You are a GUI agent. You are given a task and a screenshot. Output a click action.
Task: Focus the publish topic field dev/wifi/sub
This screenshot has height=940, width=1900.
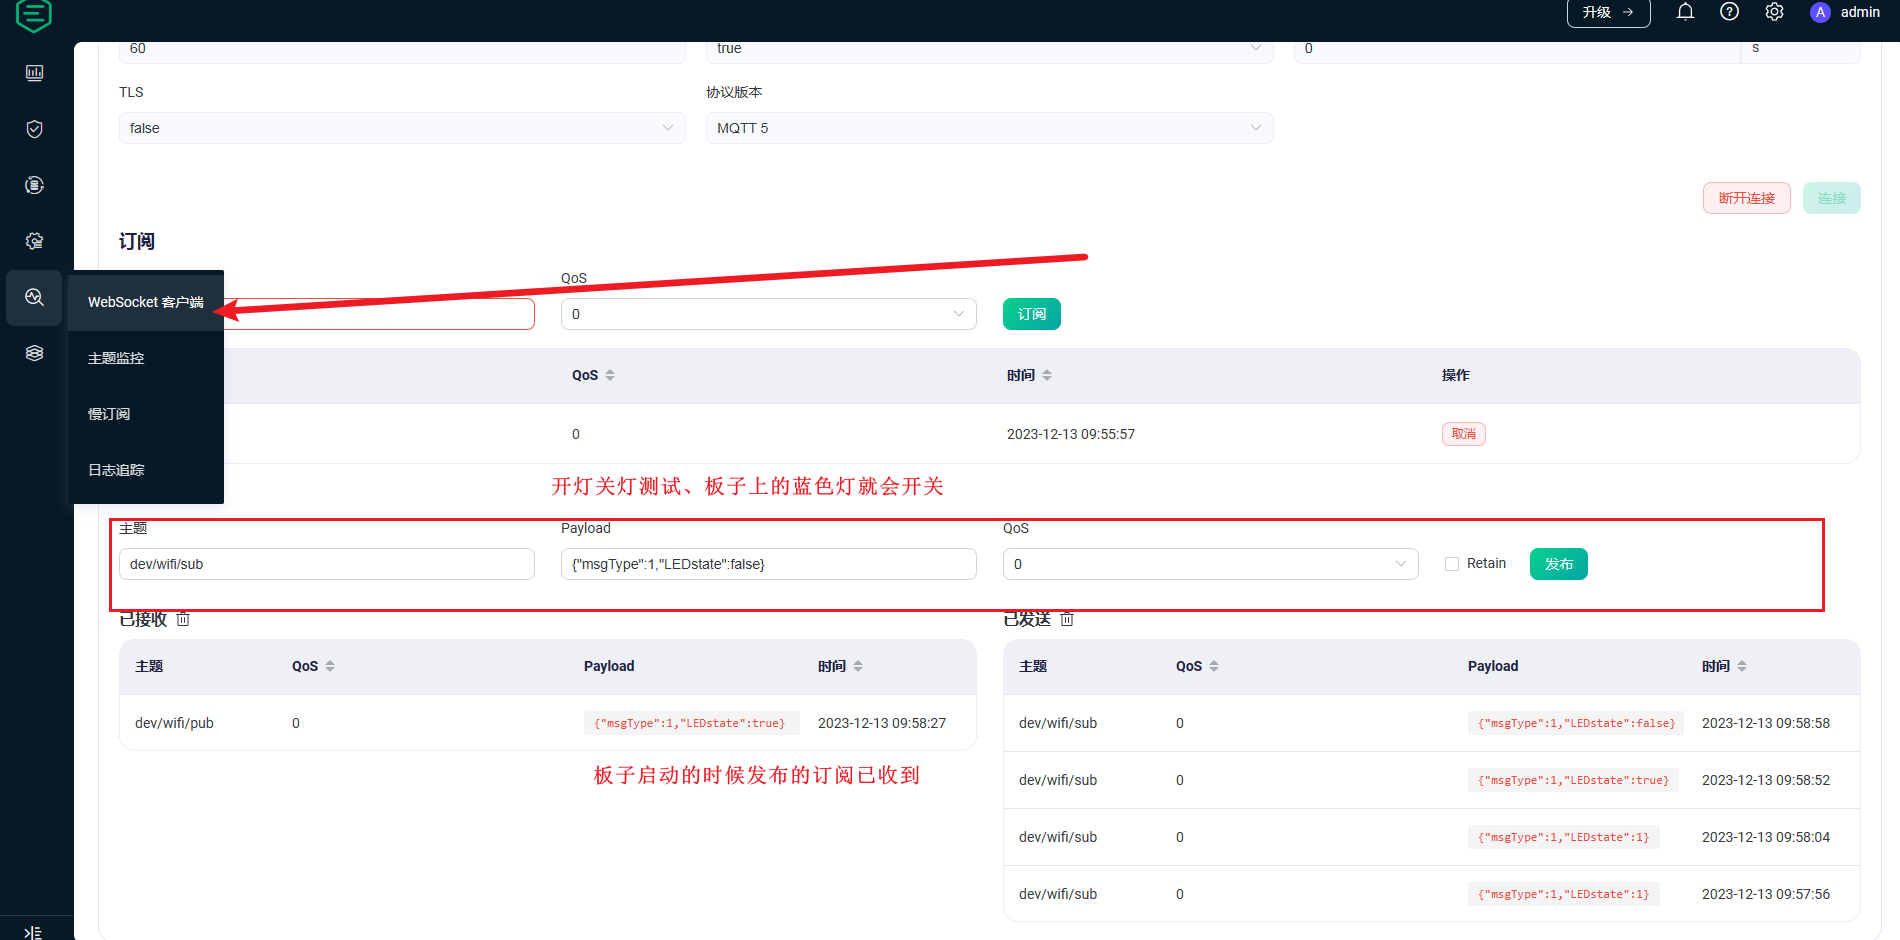327,564
